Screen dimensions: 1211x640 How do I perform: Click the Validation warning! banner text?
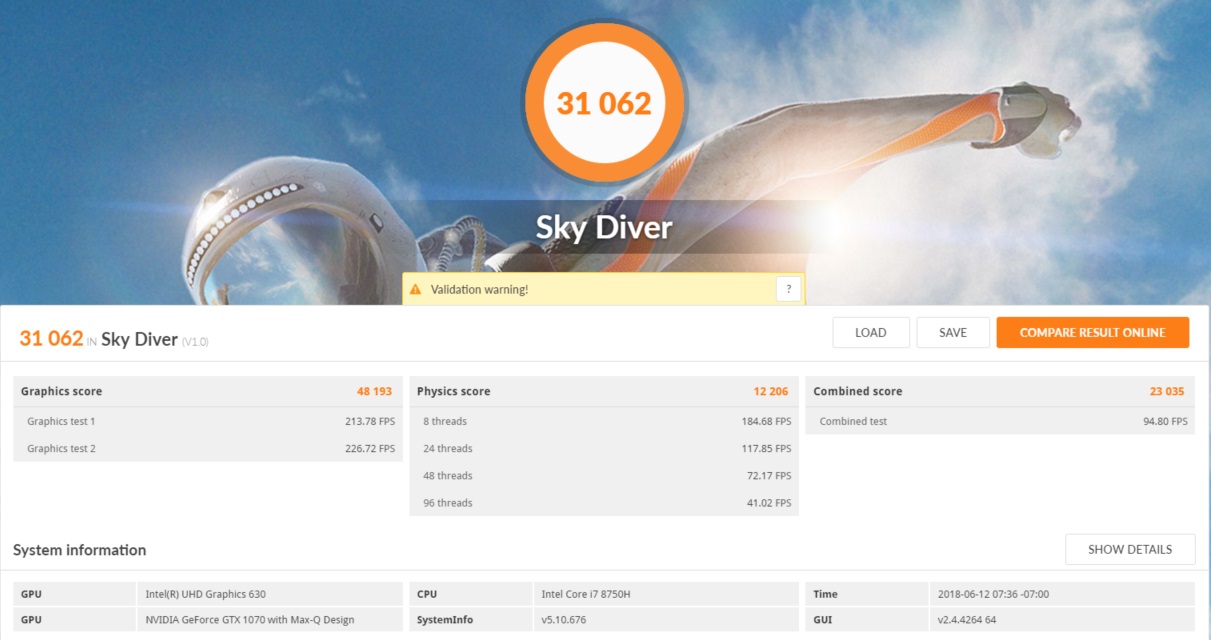(479, 290)
